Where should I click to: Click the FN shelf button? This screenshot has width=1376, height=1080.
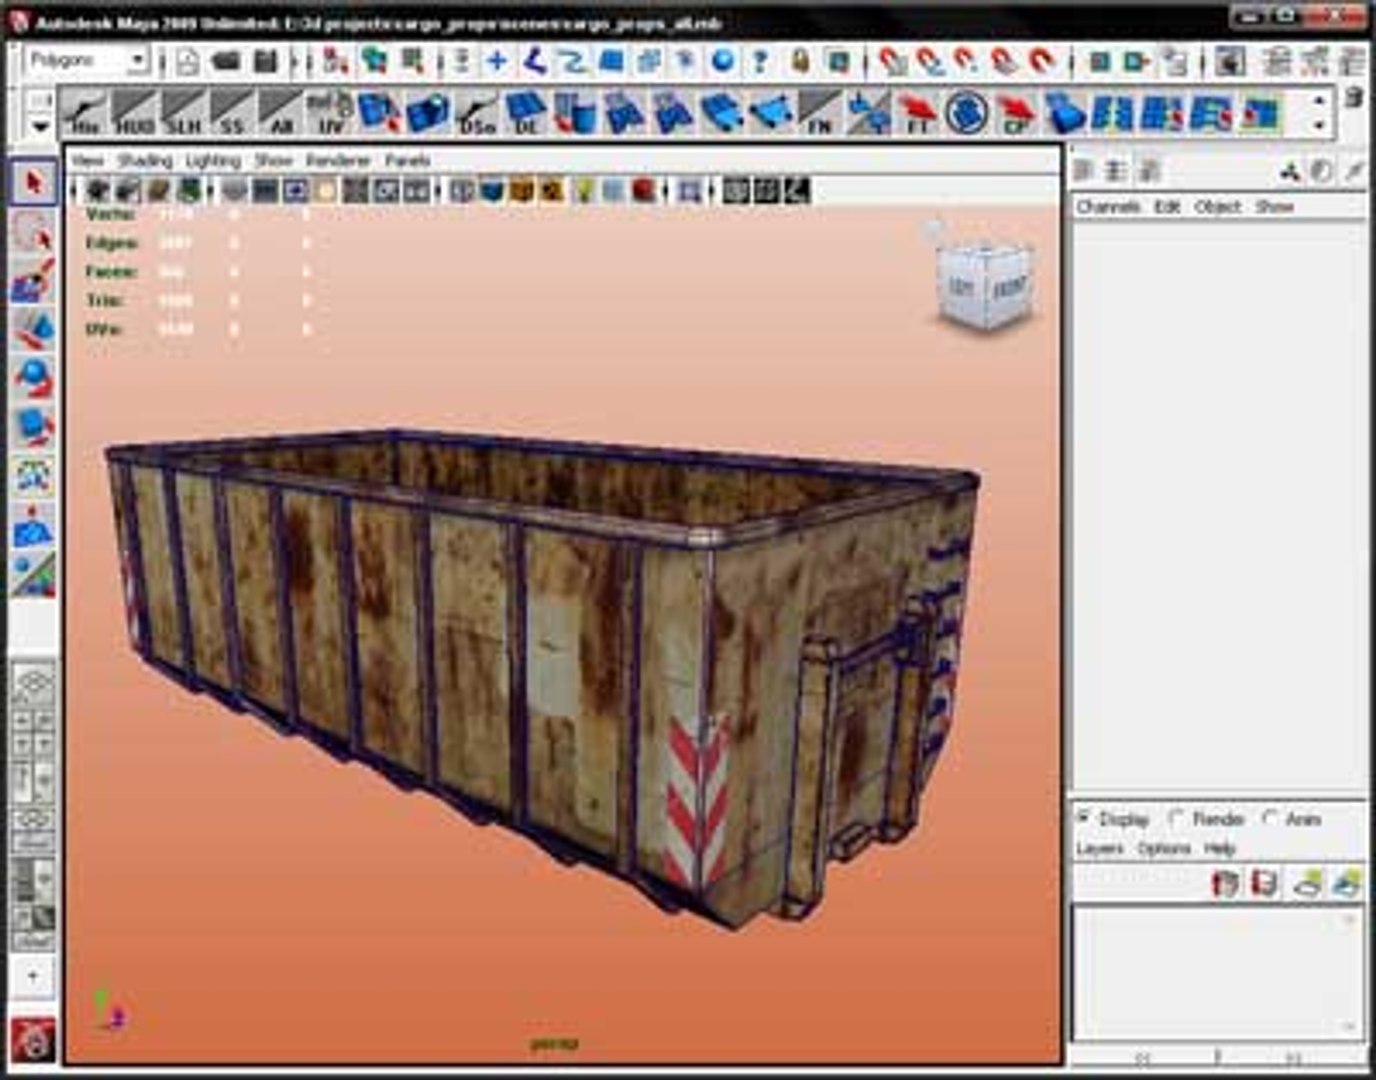coord(820,113)
